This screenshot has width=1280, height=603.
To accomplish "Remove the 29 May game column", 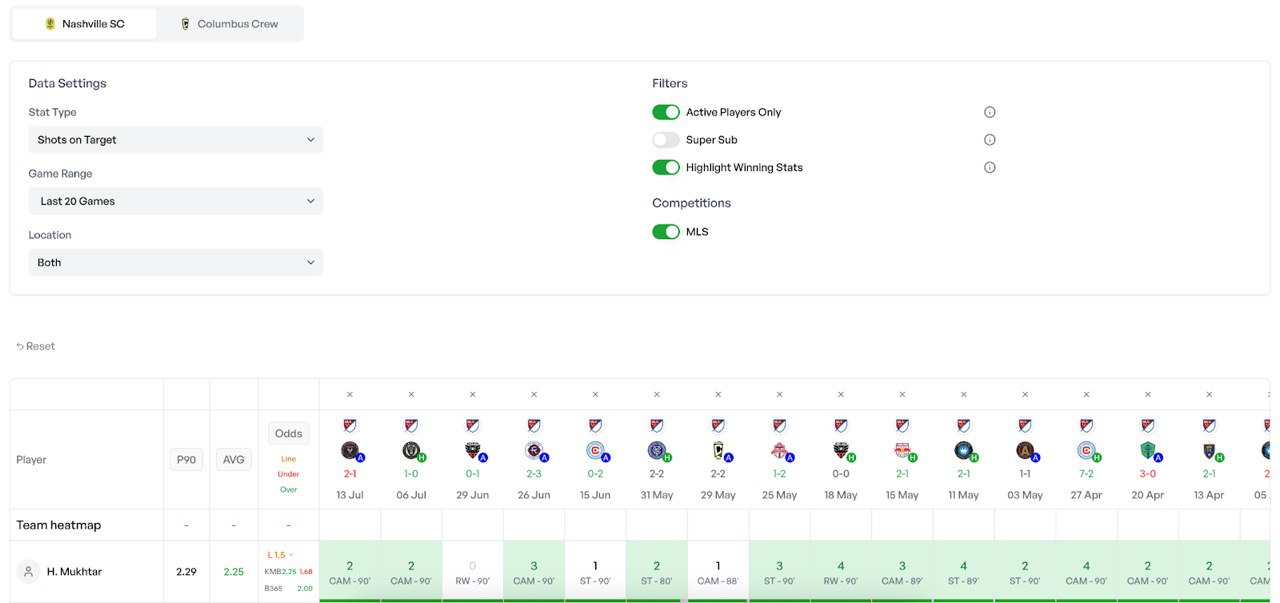I will click(718, 394).
